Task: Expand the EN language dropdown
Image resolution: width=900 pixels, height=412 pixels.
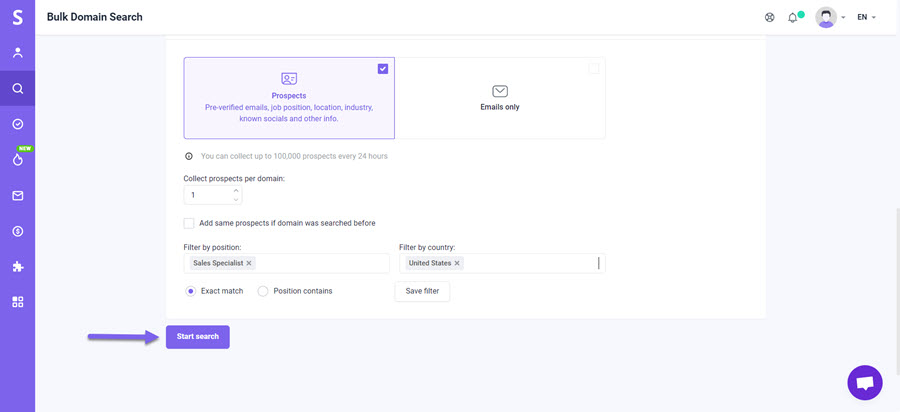Action: (x=866, y=17)
